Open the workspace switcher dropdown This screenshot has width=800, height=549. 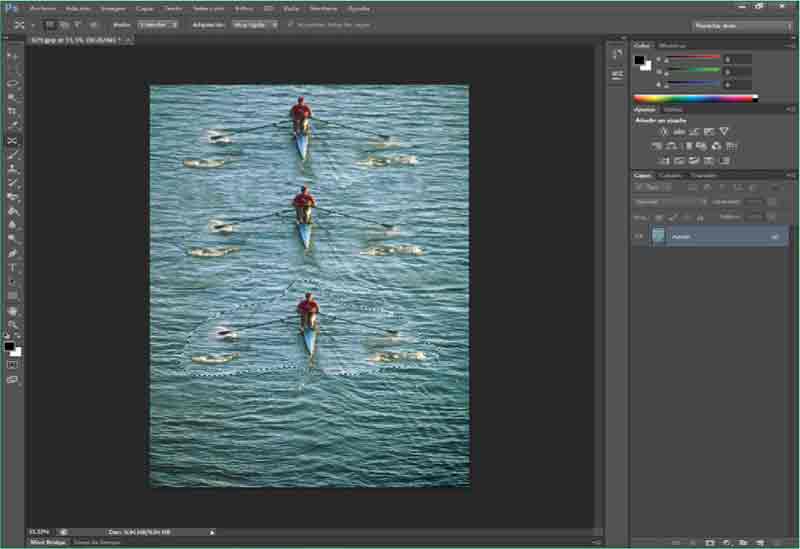[742, 25]
